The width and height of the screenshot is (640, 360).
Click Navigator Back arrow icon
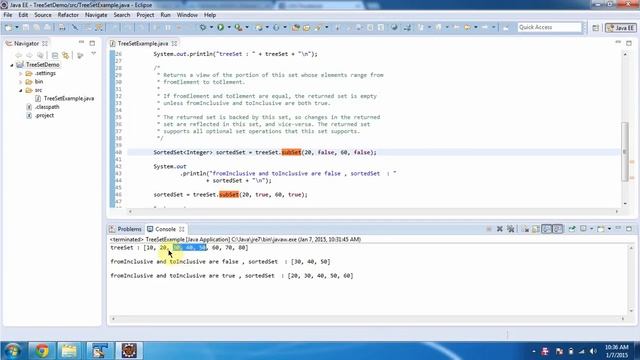(18, 55)
